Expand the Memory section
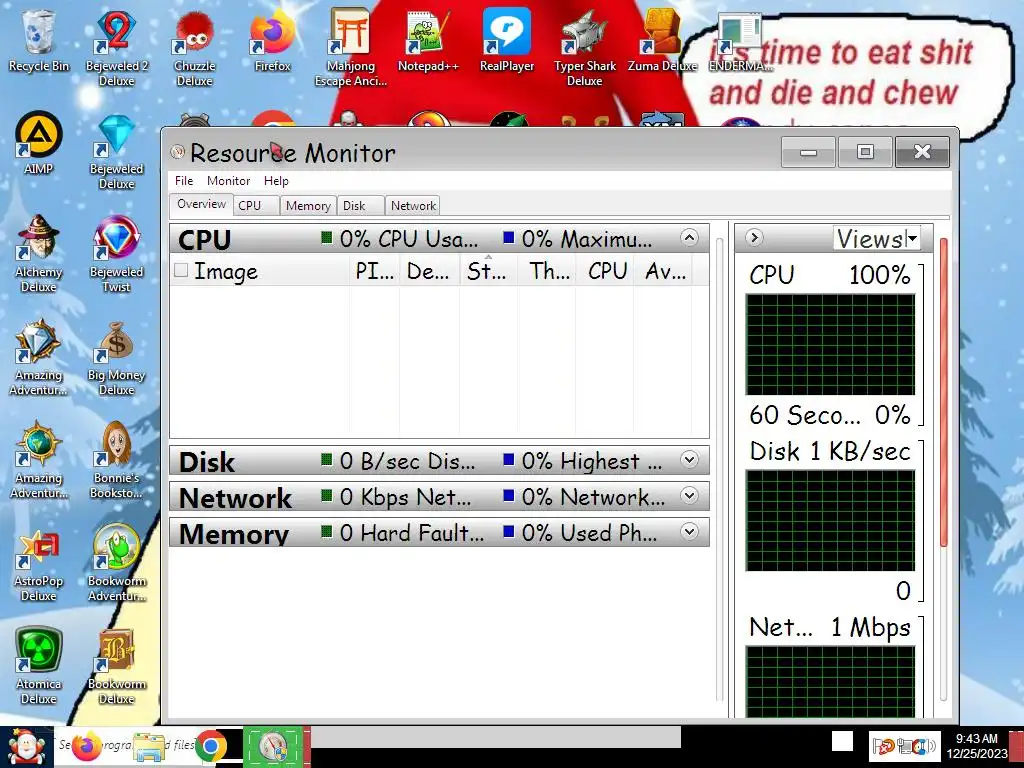Image resolution: width=1024 pixels, height=768 pixels. [x=689, y=532]
